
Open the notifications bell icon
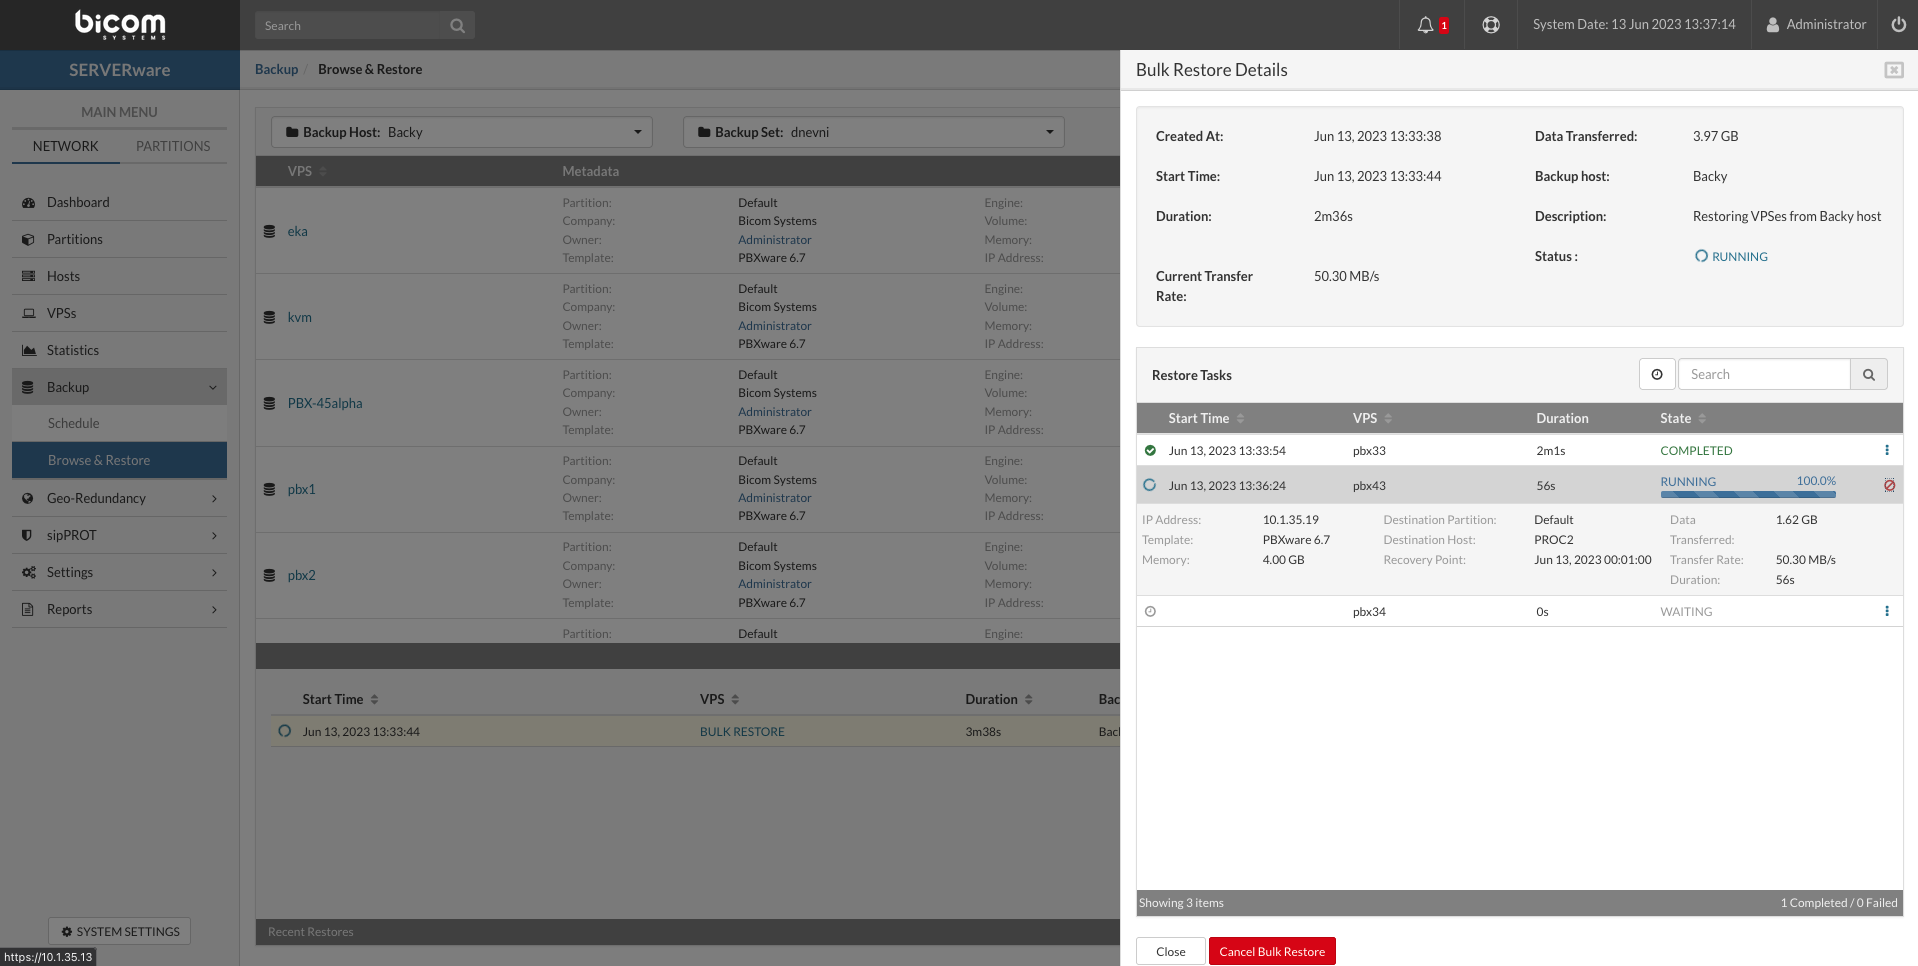click(1426, 25)
